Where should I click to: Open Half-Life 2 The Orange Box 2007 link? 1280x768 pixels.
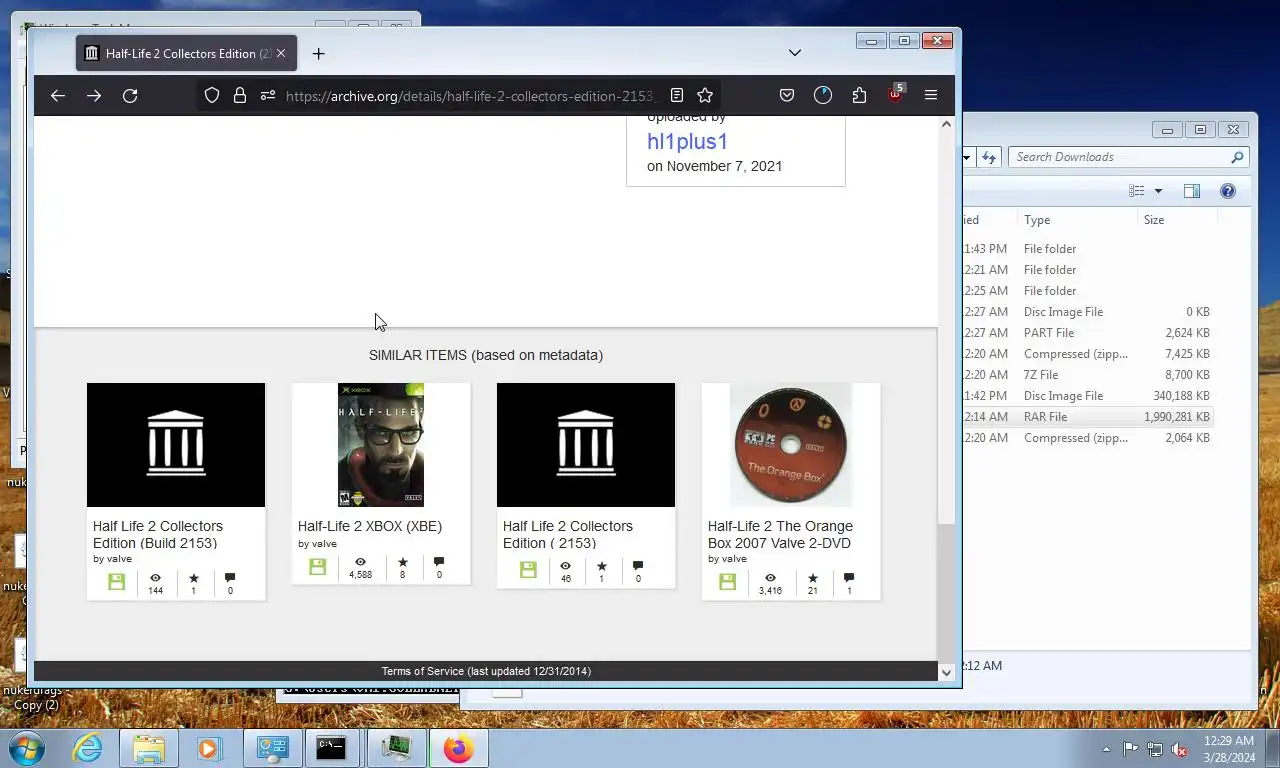pos(780,534)
